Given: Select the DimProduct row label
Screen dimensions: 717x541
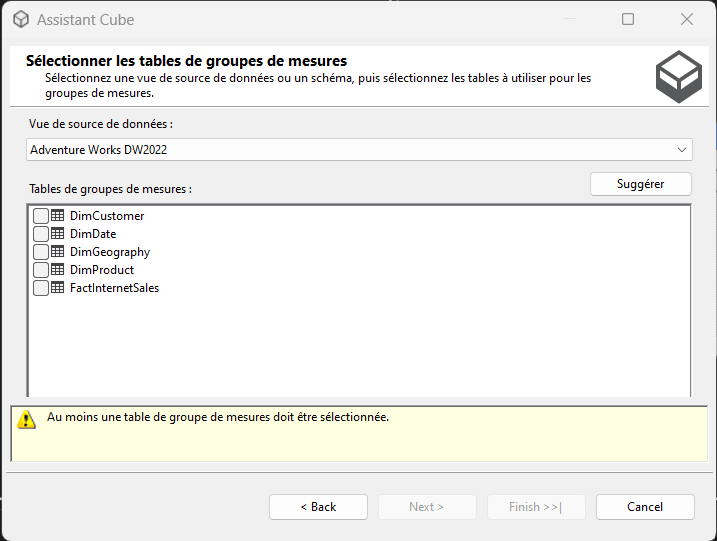Looking at the screenshot, I should (x=102, y=270).
